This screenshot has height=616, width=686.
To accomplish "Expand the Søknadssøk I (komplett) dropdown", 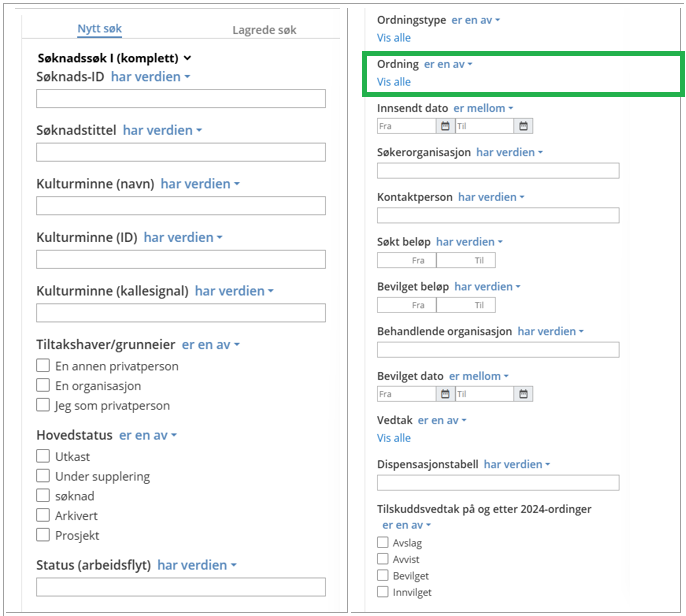I will (x=186, y=59).
